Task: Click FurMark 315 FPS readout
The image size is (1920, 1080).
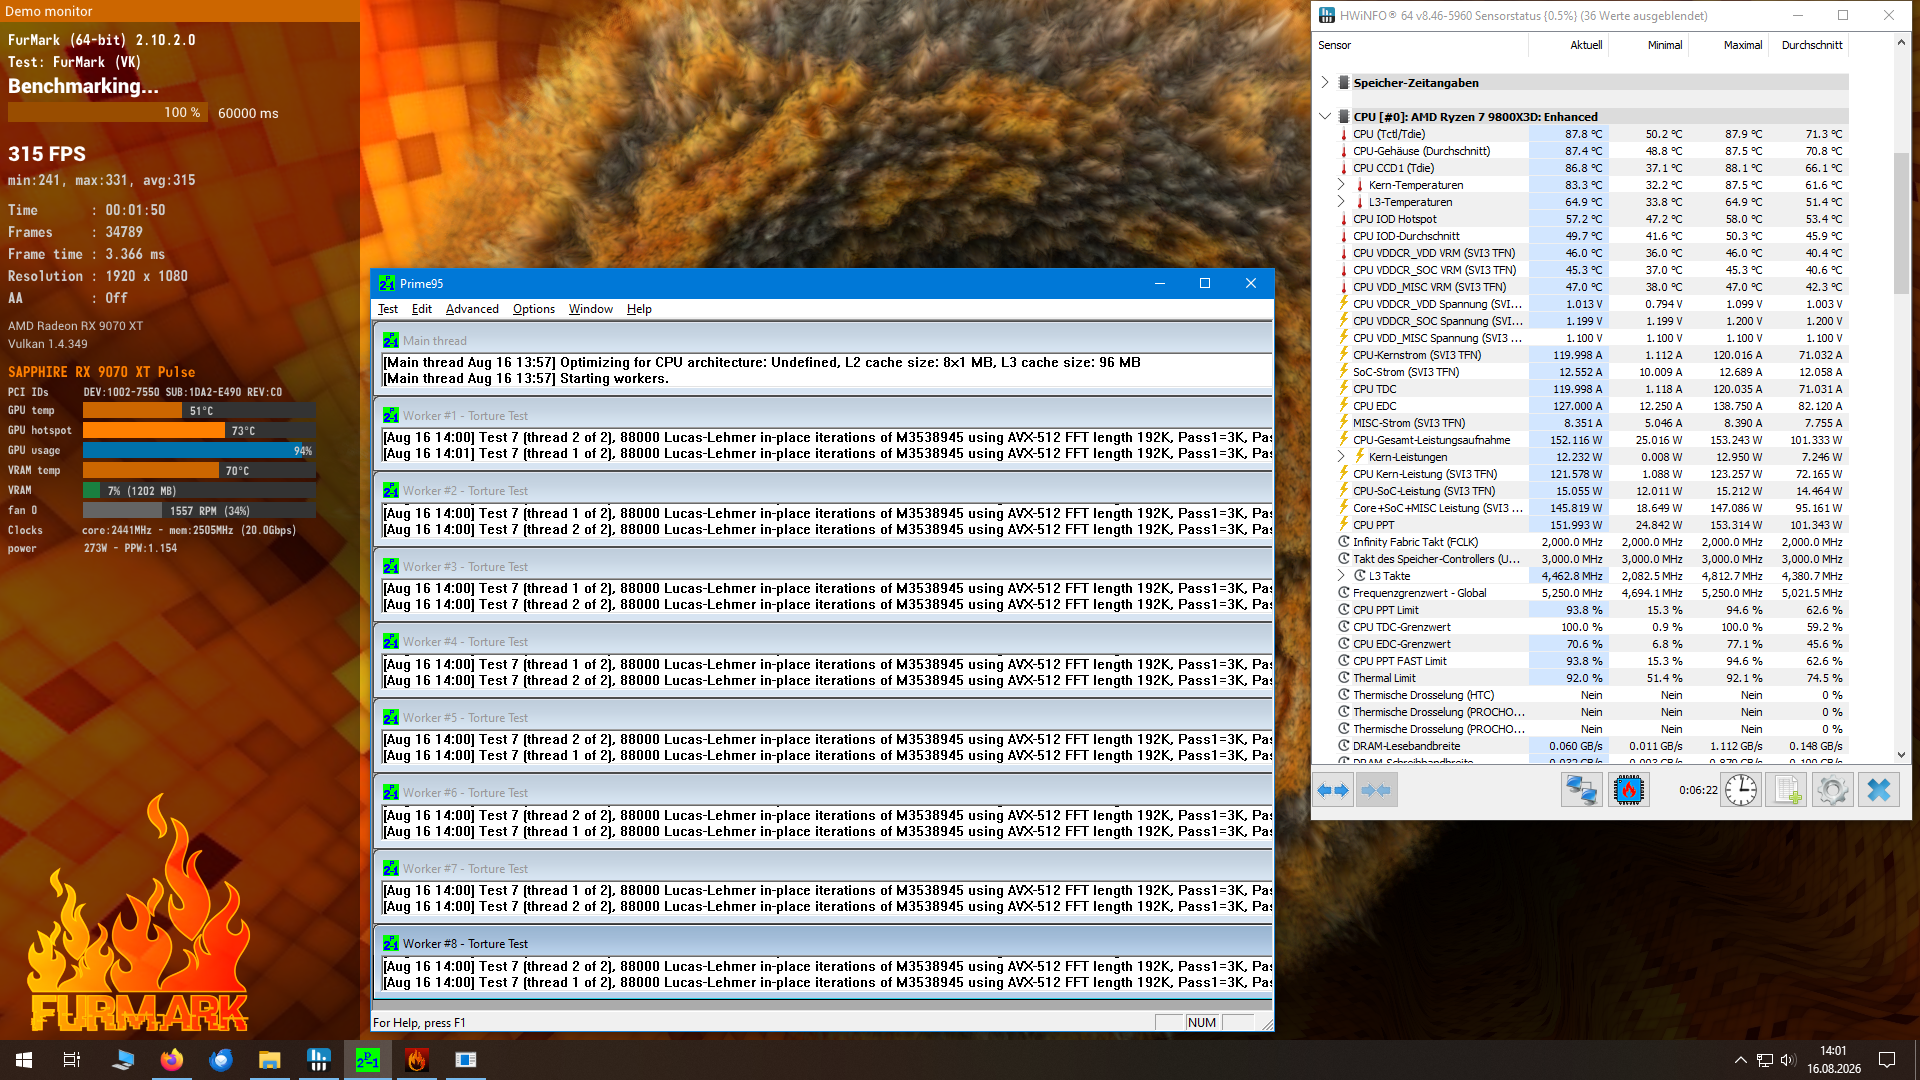Action: click(x=47, y=154)
